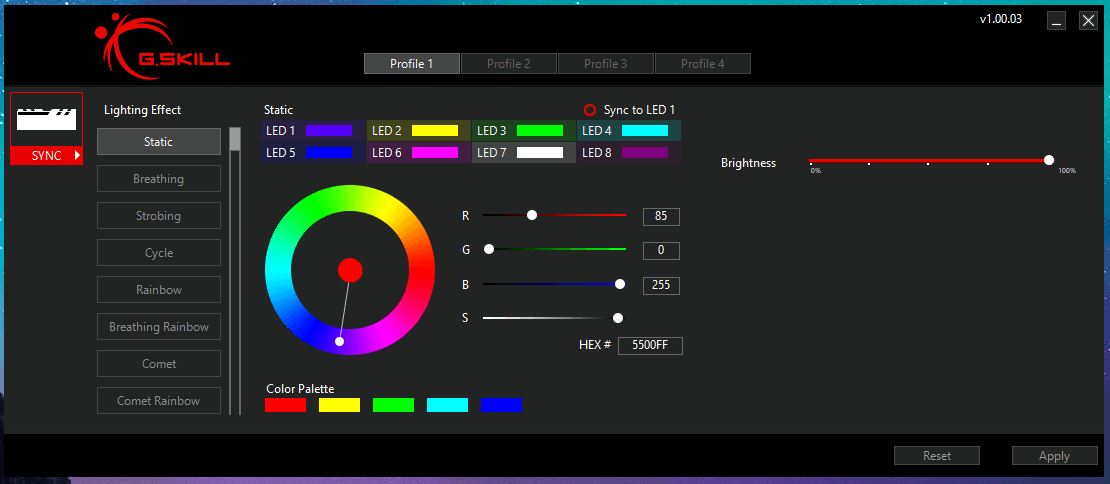Screen dimensions: 1110x484
Task: Click the B blue channel slider handle
Action: pyautogui.click(x=620, y=284)
